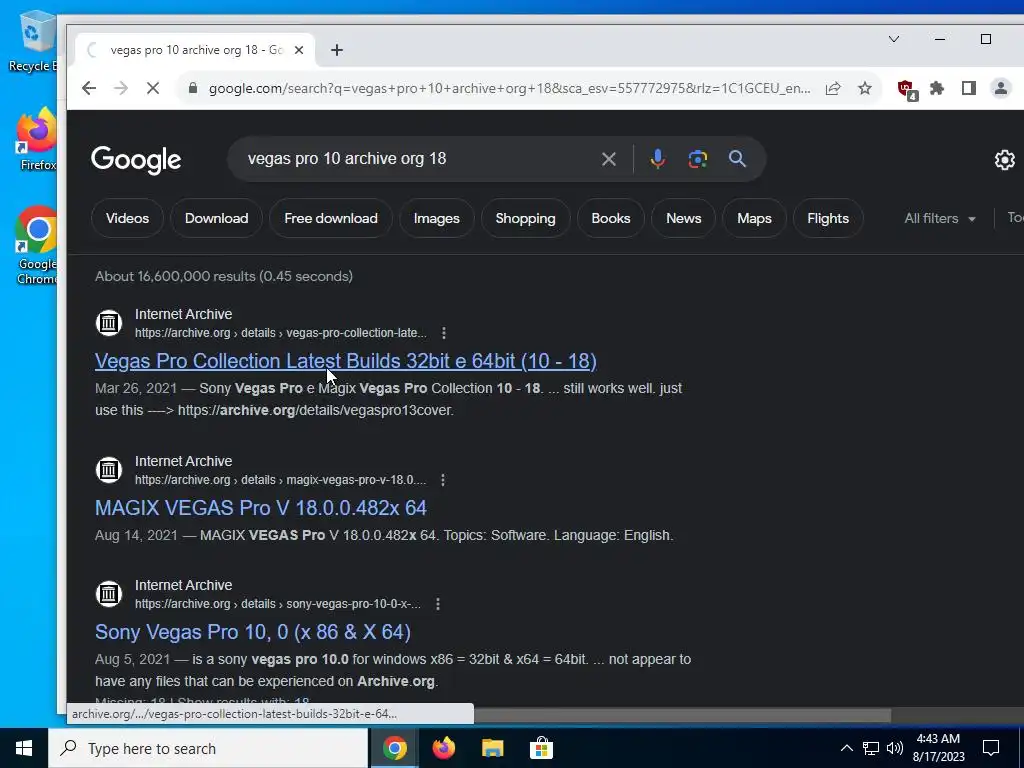Open the volume tray icon
1024x768 pixels.
coord(895,748)
